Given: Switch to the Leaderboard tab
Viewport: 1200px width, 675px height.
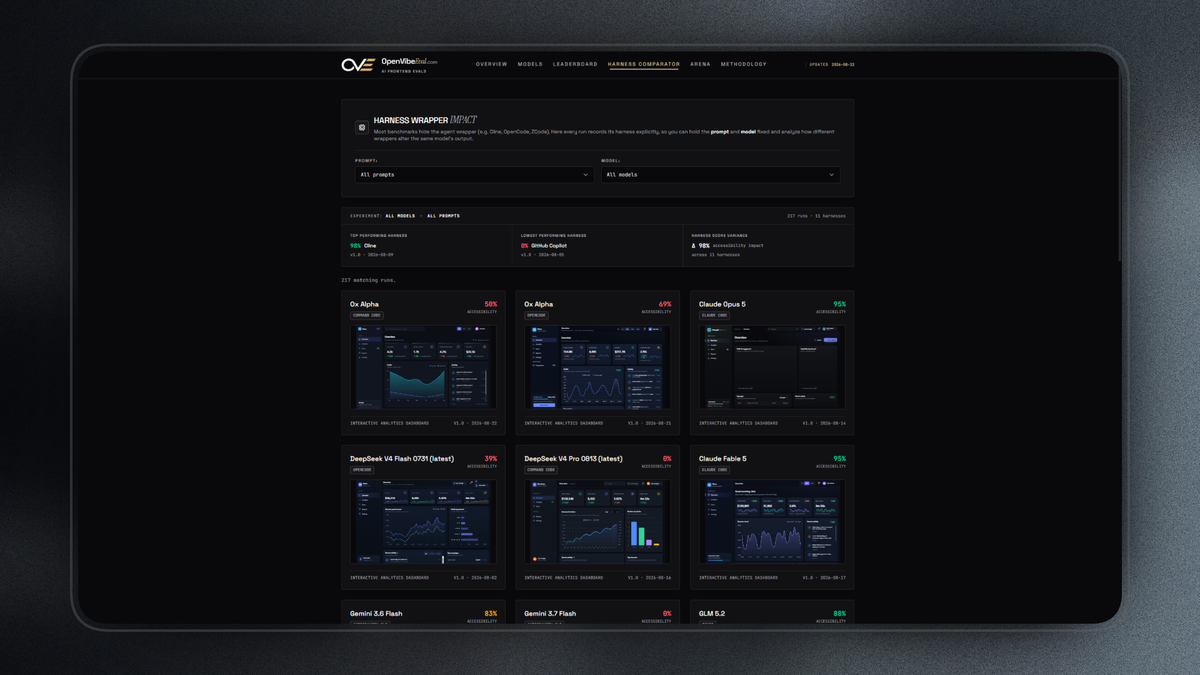Looking at the screenshot, I should pyautogui.click(x=575, y=64).
